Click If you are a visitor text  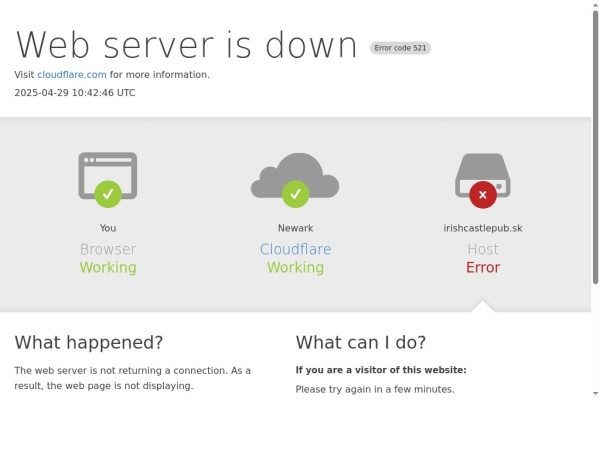point(381,370)
